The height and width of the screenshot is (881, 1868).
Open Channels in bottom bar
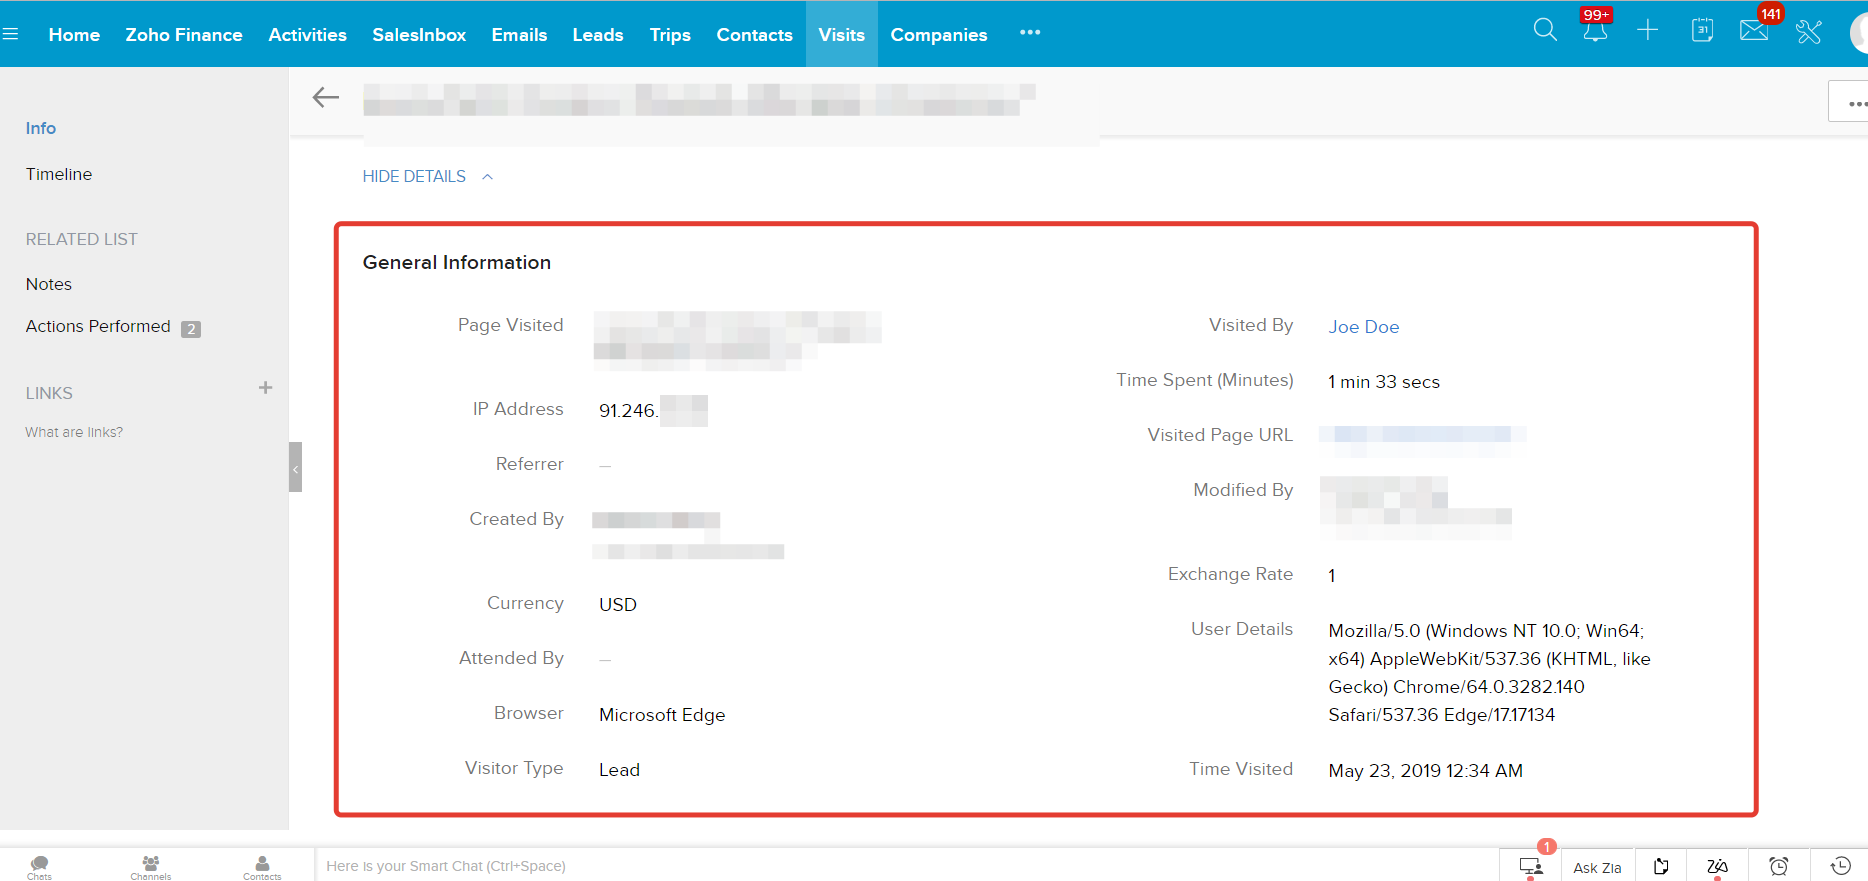(x=150, y=867)
